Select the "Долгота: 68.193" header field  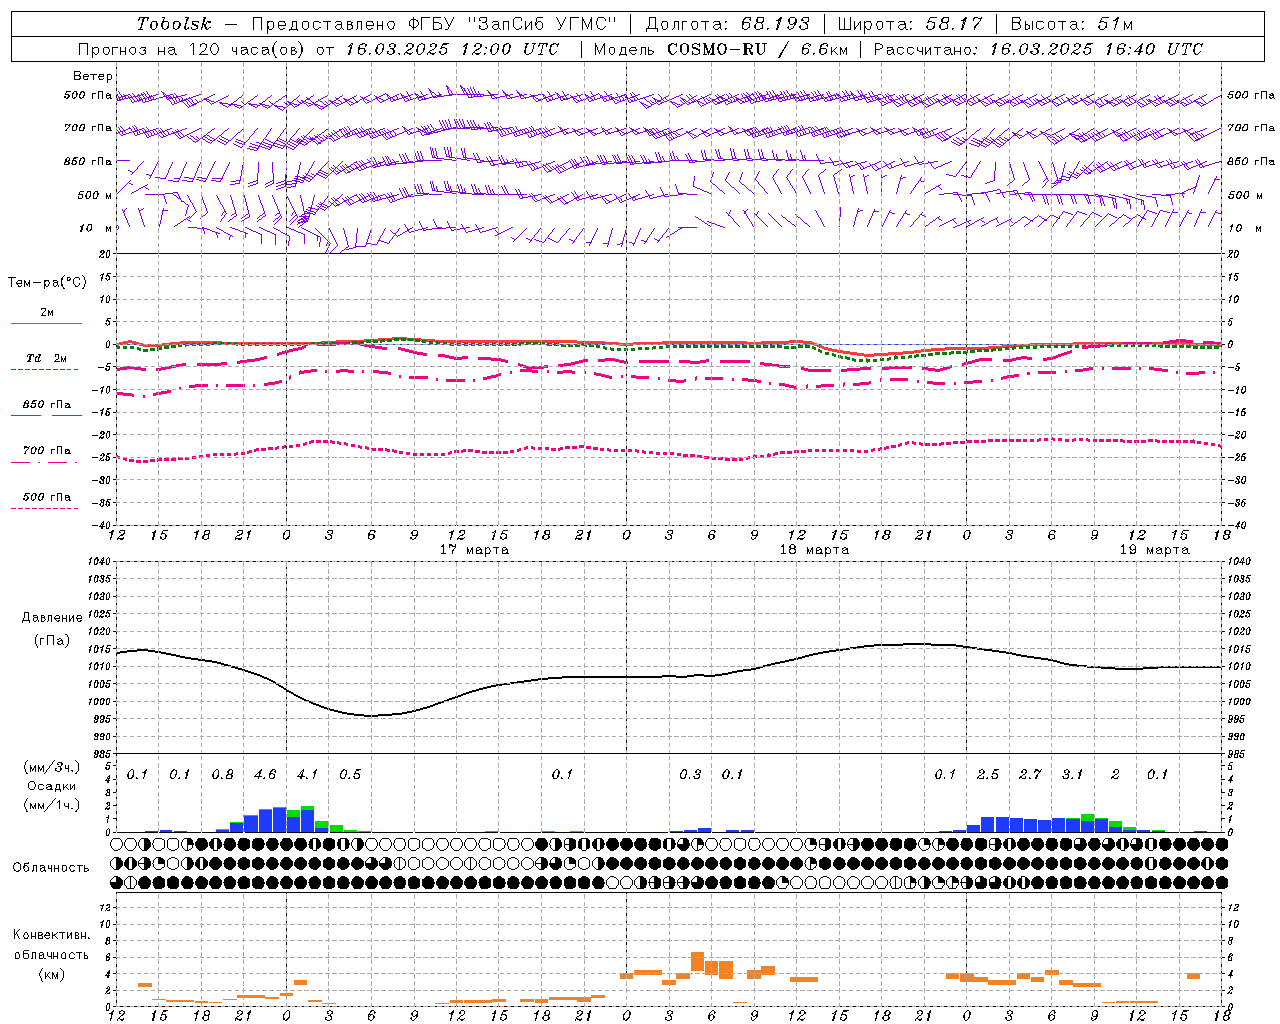coord(727,24)
